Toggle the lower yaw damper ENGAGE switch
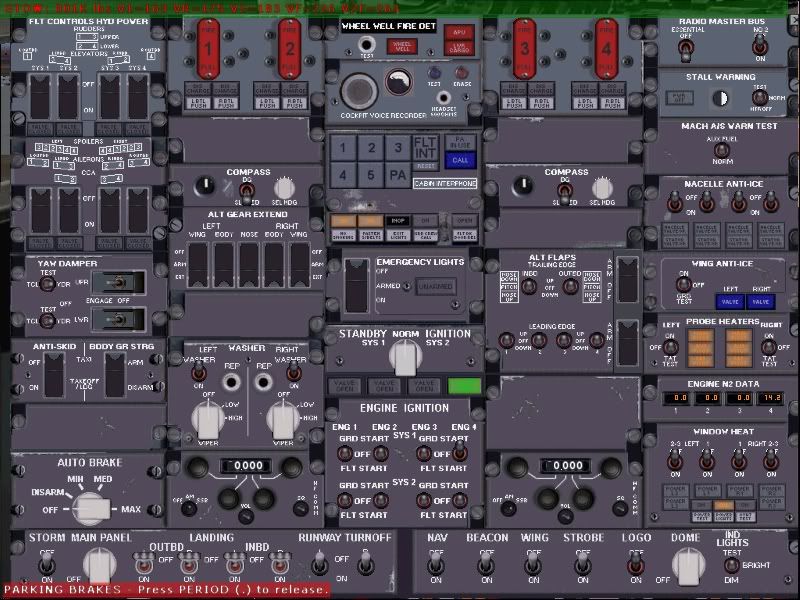800x600 pixels. click(x=118, y=320)
